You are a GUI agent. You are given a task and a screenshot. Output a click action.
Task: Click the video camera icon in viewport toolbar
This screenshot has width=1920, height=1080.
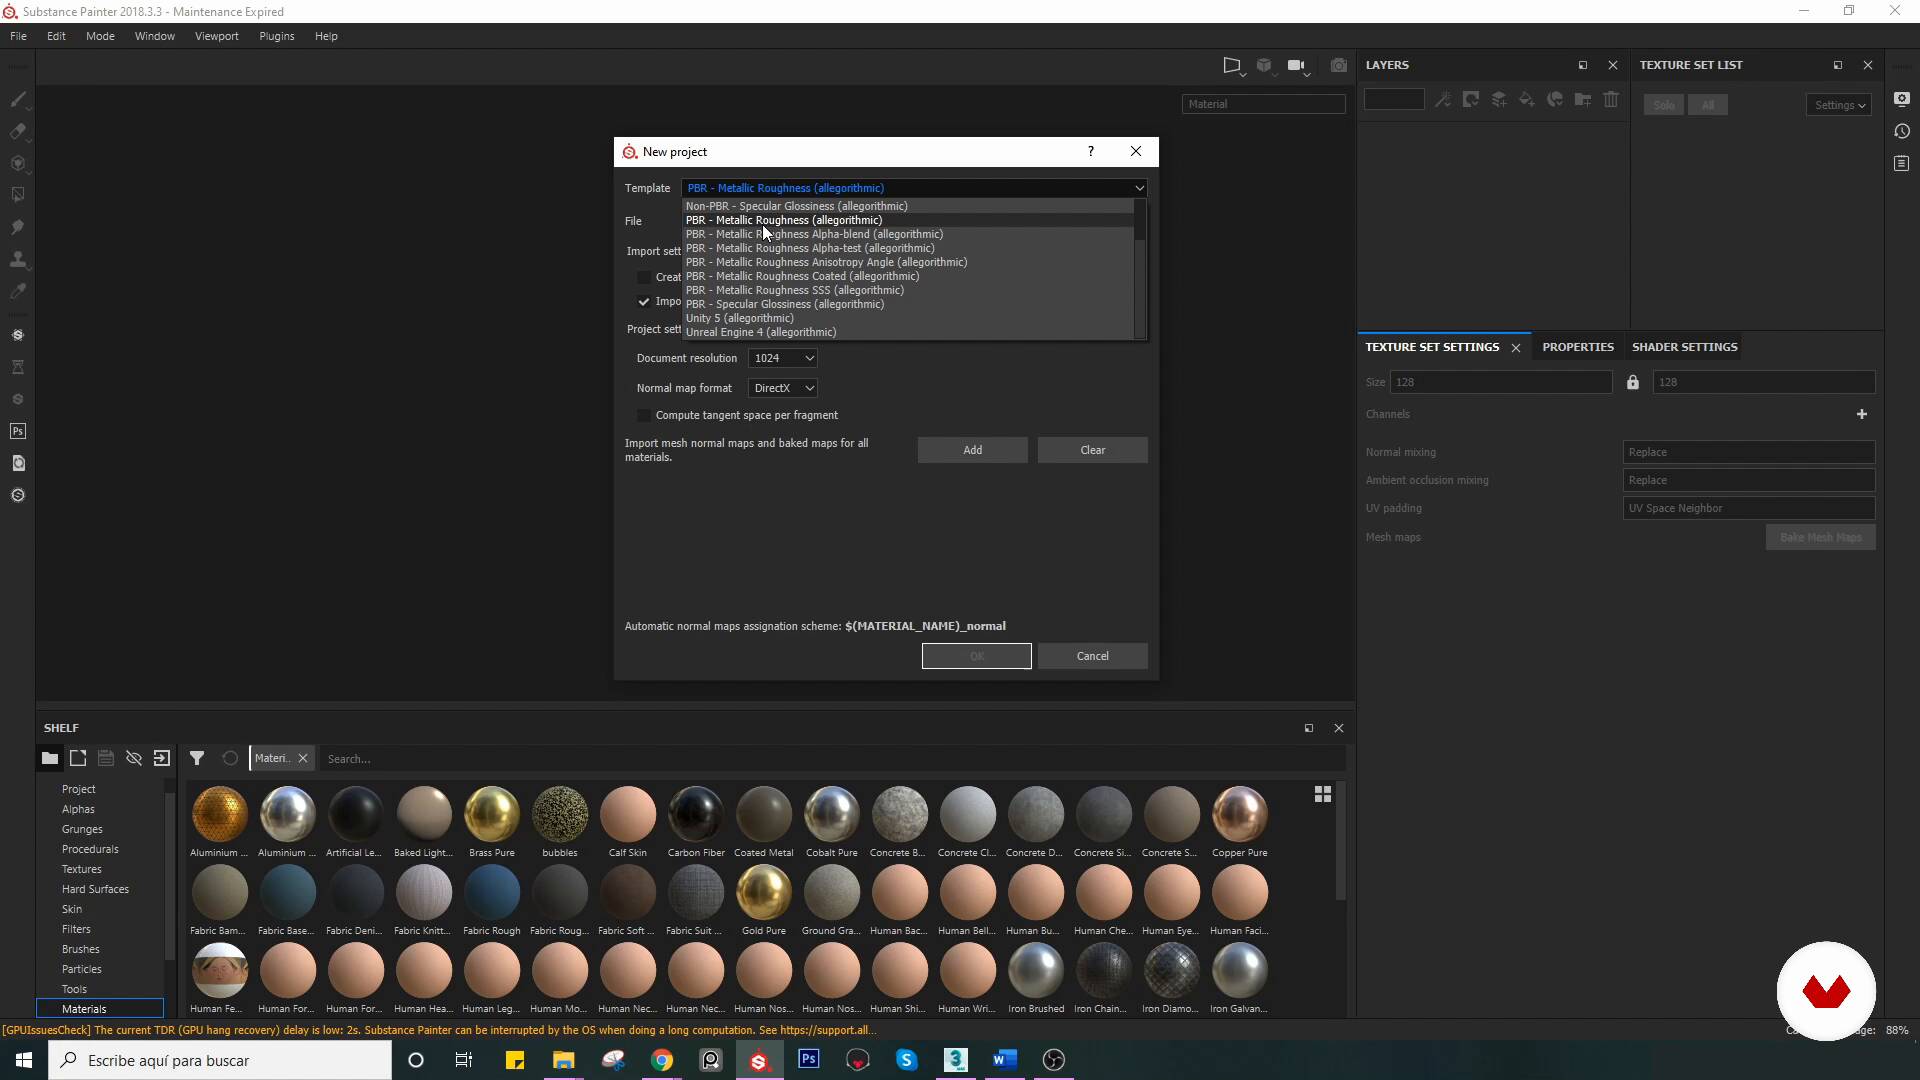(x=1297, y=65)
